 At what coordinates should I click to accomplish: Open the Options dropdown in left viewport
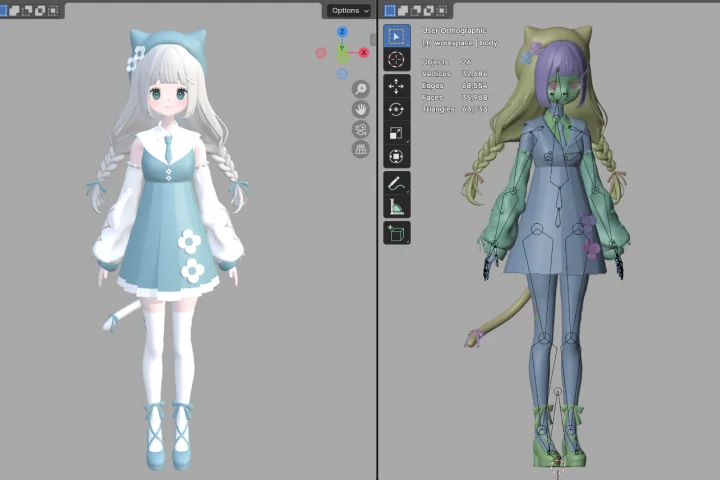[348, 10]
